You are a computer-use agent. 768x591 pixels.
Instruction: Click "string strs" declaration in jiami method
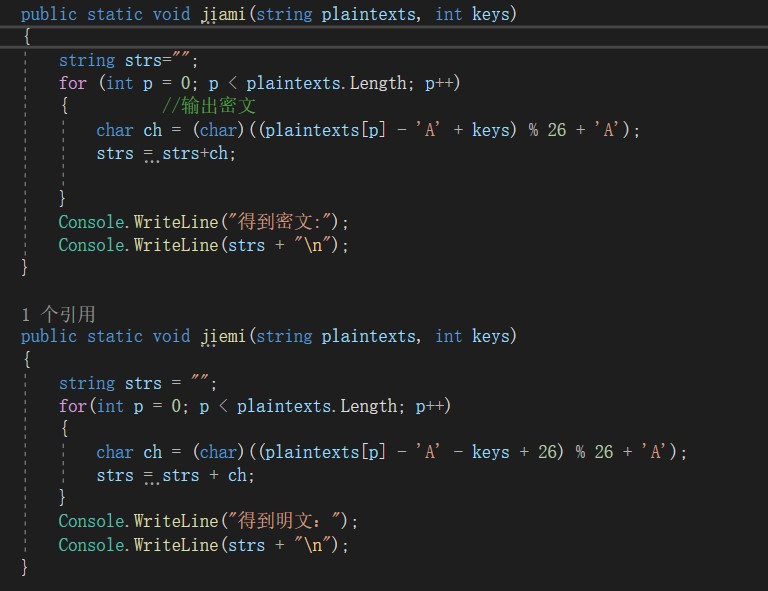point(110,60)
